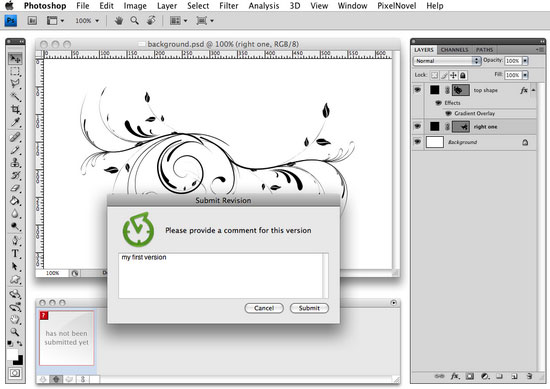
Task: Hide the Effects of top shape layer
Action: tap(438, 103)
